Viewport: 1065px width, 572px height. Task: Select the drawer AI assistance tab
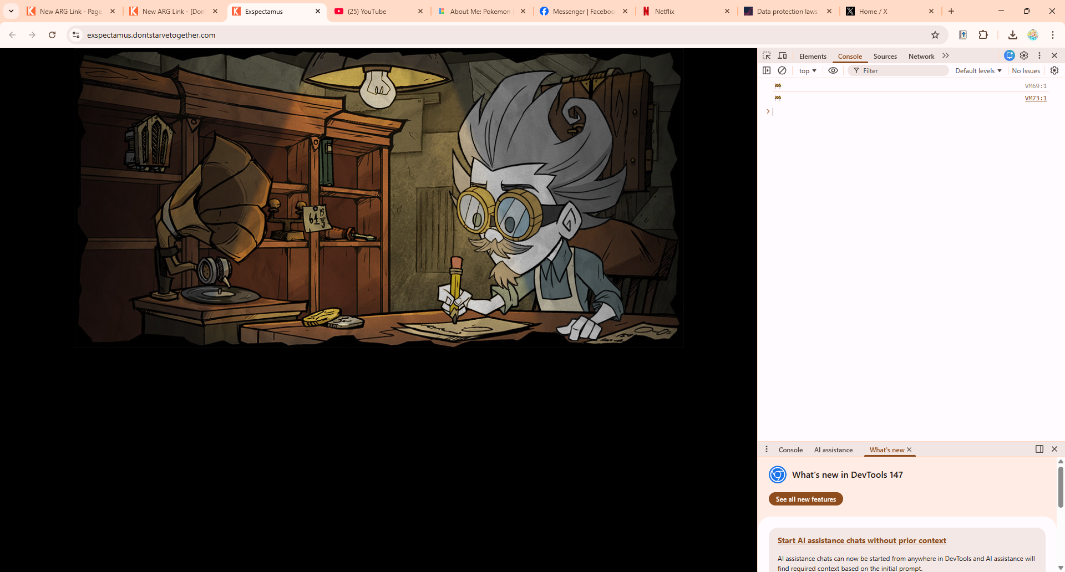833,450
